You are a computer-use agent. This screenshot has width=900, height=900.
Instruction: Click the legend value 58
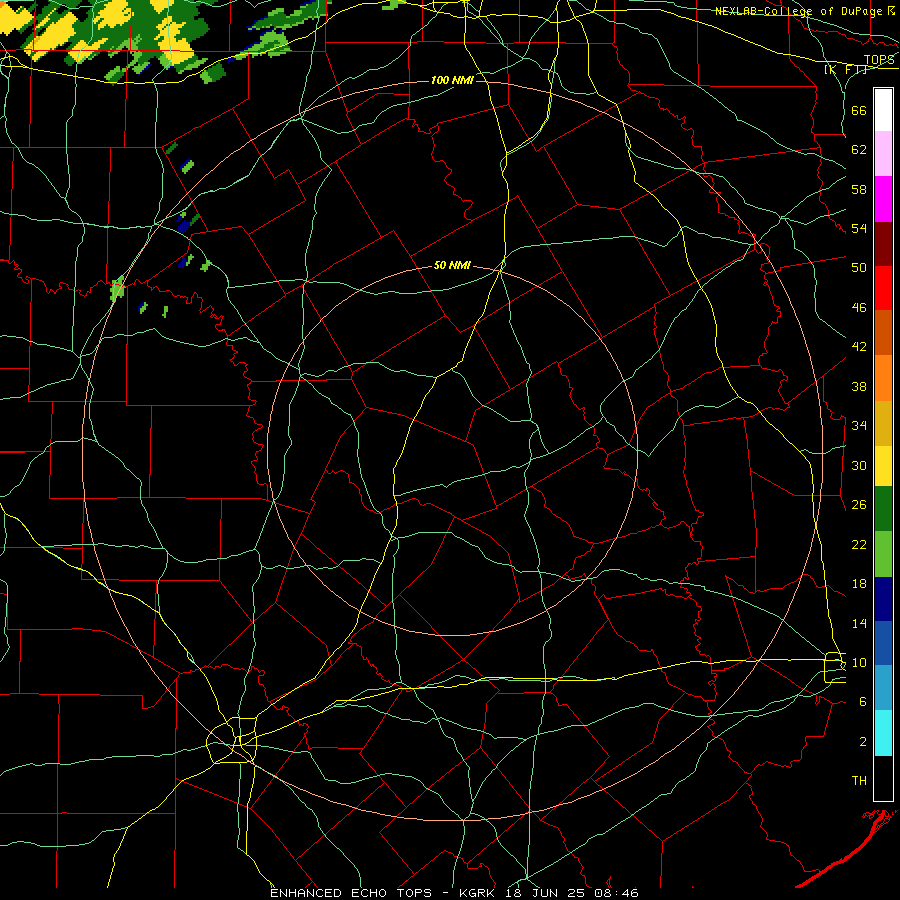(859, 189)
